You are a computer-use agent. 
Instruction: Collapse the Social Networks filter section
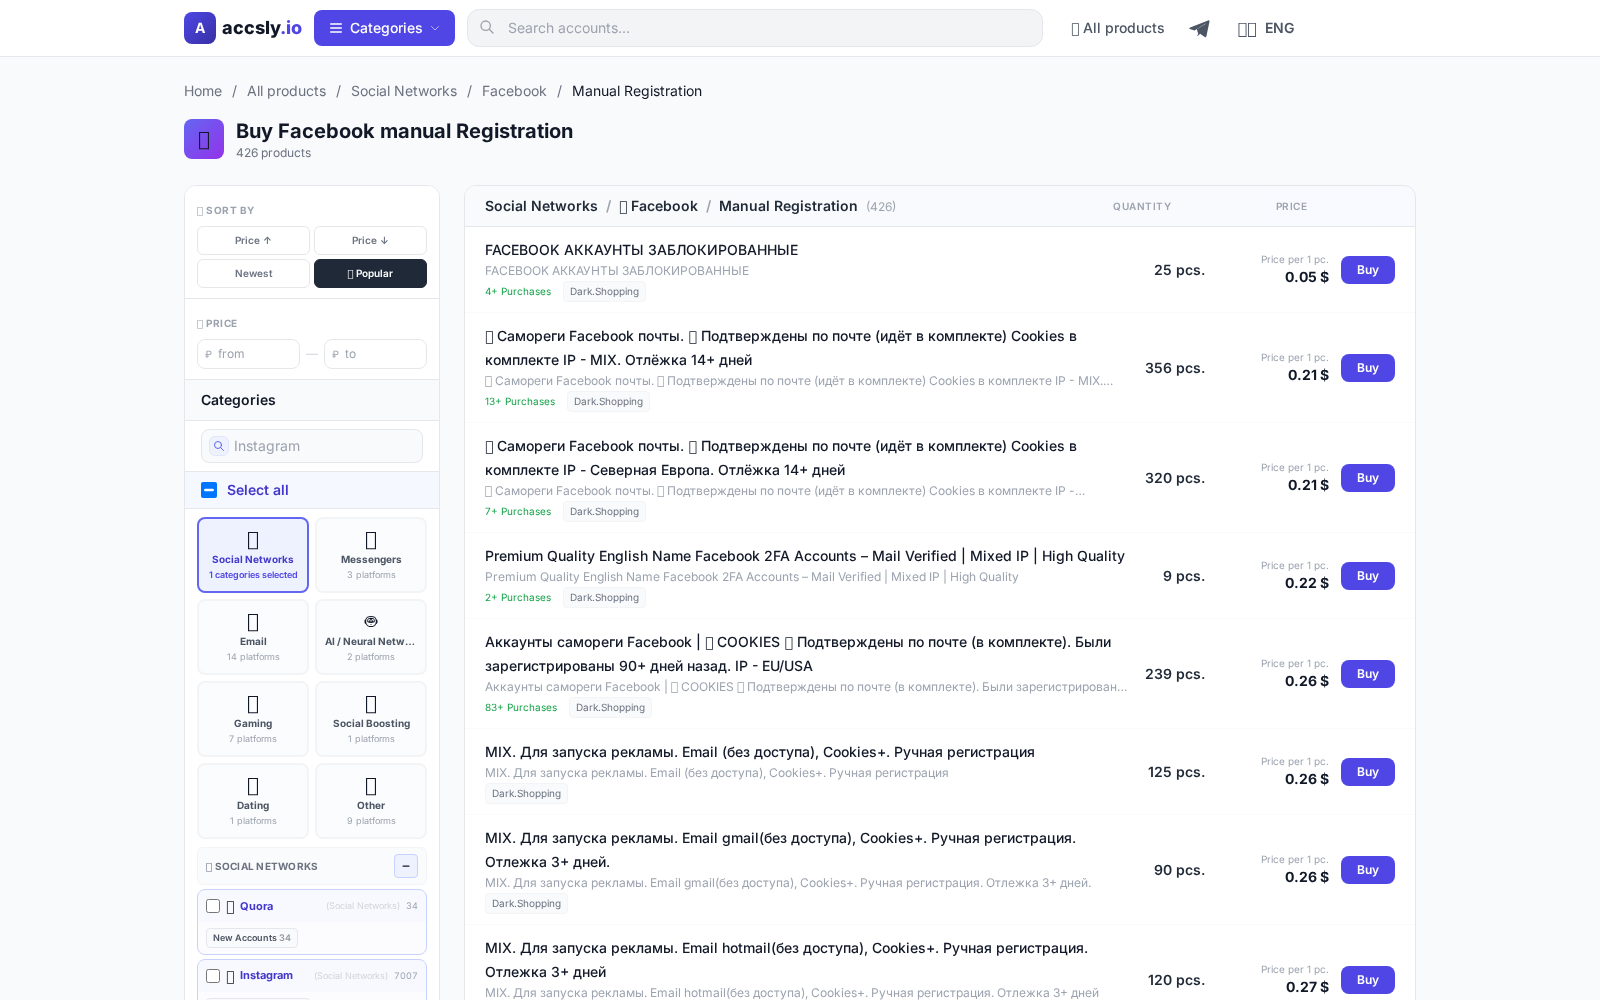point(406,866)
